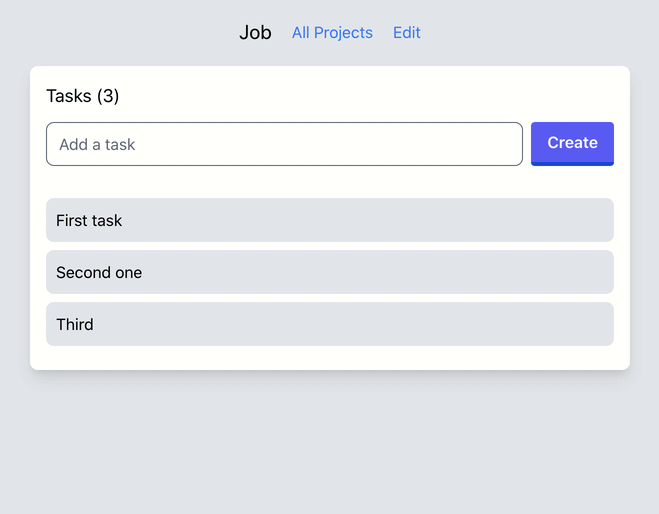This screenshot has height=514, width=659.
Task: Click the Edit link
Action: [406, 33]
